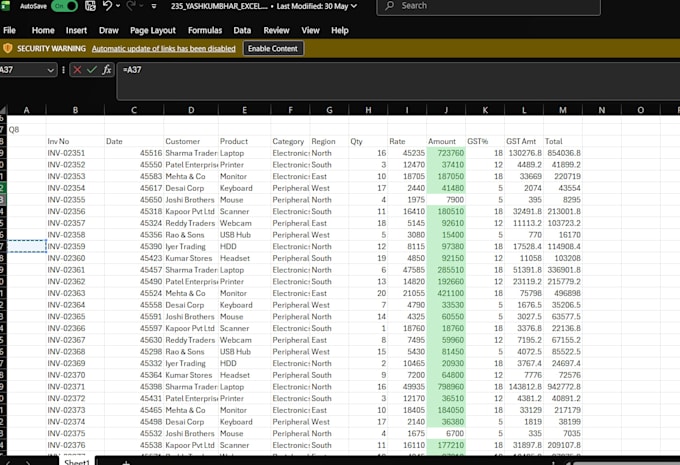Image resolution: width=680 pixels, height=465 pixels.
Task: Expand the Redo history dropdown arrow
Action: pyautogui.click(x=141, y=6)
